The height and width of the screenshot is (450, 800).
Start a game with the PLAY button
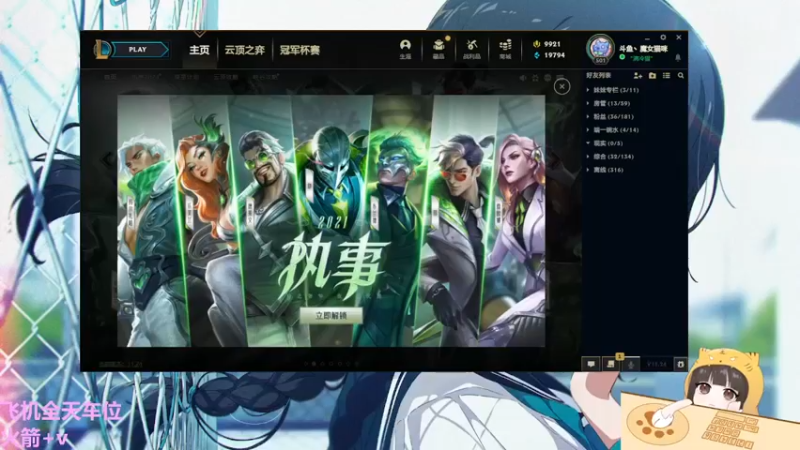coord(140,49)
